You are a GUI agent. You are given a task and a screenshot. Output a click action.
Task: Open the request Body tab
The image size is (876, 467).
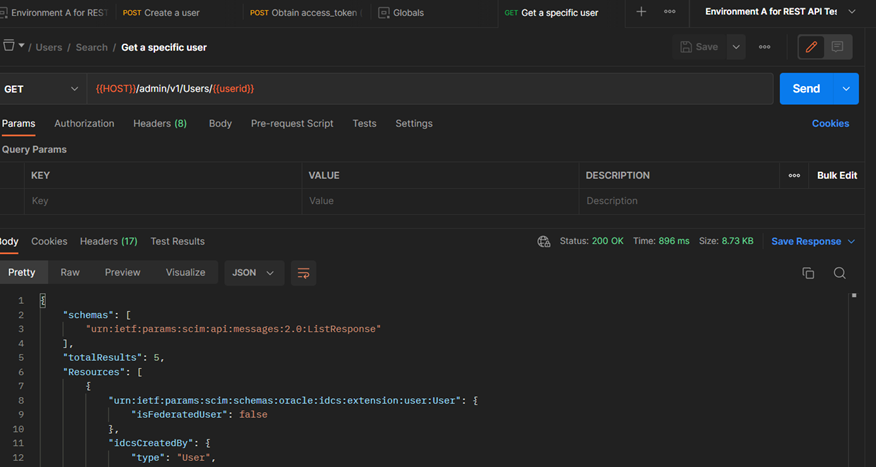pyautogui.click(x=220, y=123)
